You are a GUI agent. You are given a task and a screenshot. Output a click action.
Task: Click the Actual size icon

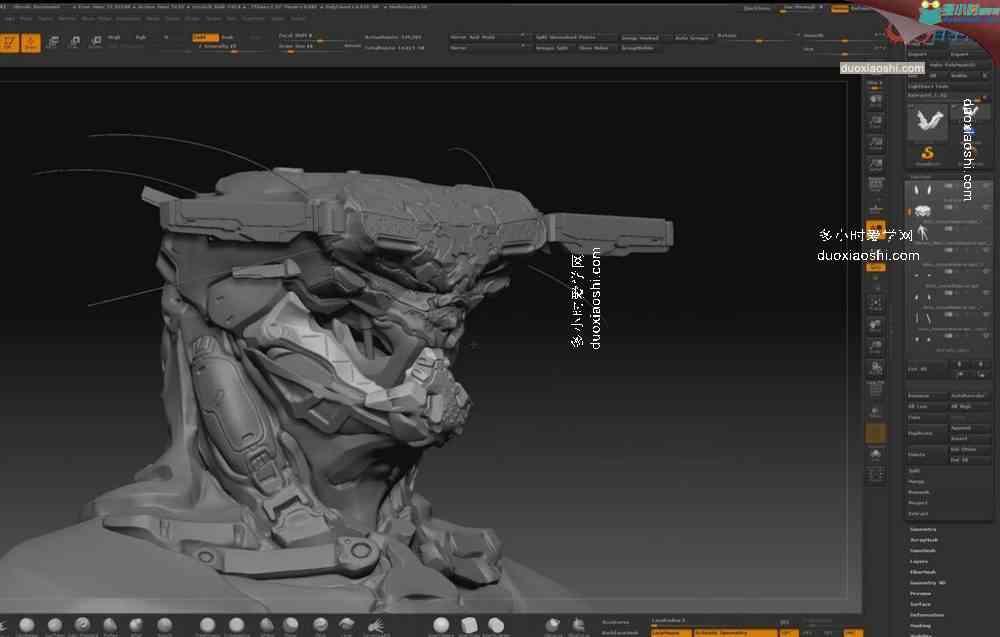point(876,143)
